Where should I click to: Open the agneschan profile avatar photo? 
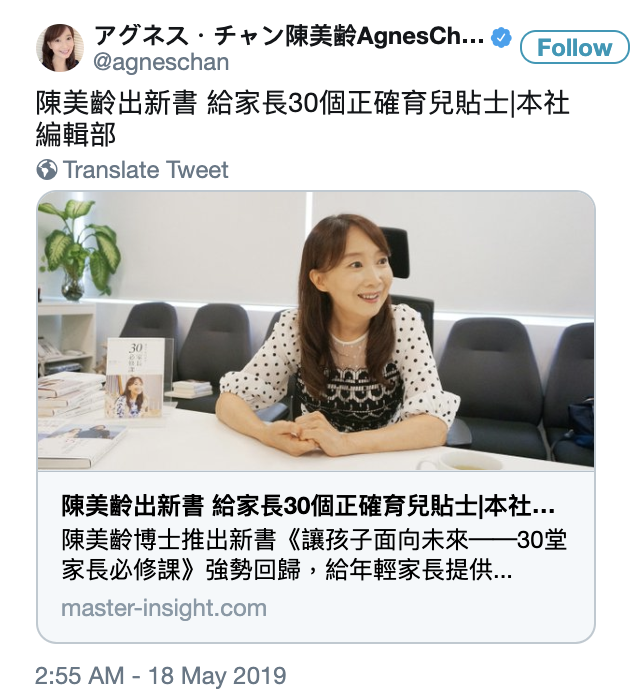[x=60, y=48]
